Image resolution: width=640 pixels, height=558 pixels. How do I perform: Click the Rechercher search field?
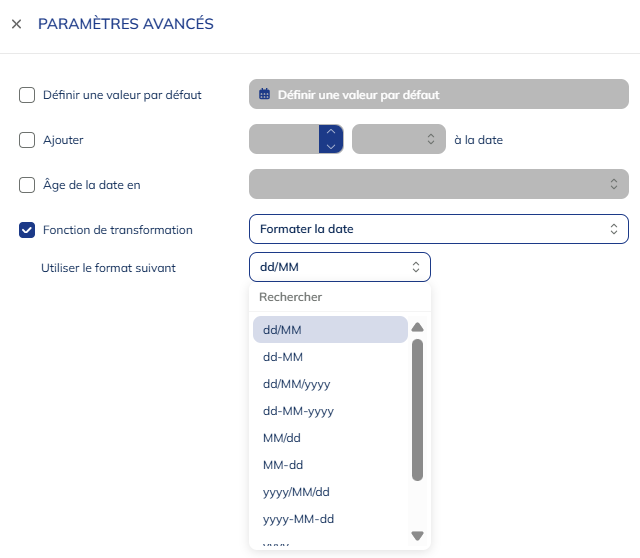coord(339,297)
